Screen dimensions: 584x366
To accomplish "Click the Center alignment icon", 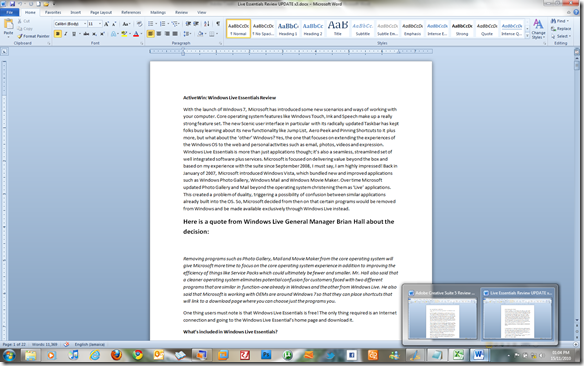I will (159, 34).
